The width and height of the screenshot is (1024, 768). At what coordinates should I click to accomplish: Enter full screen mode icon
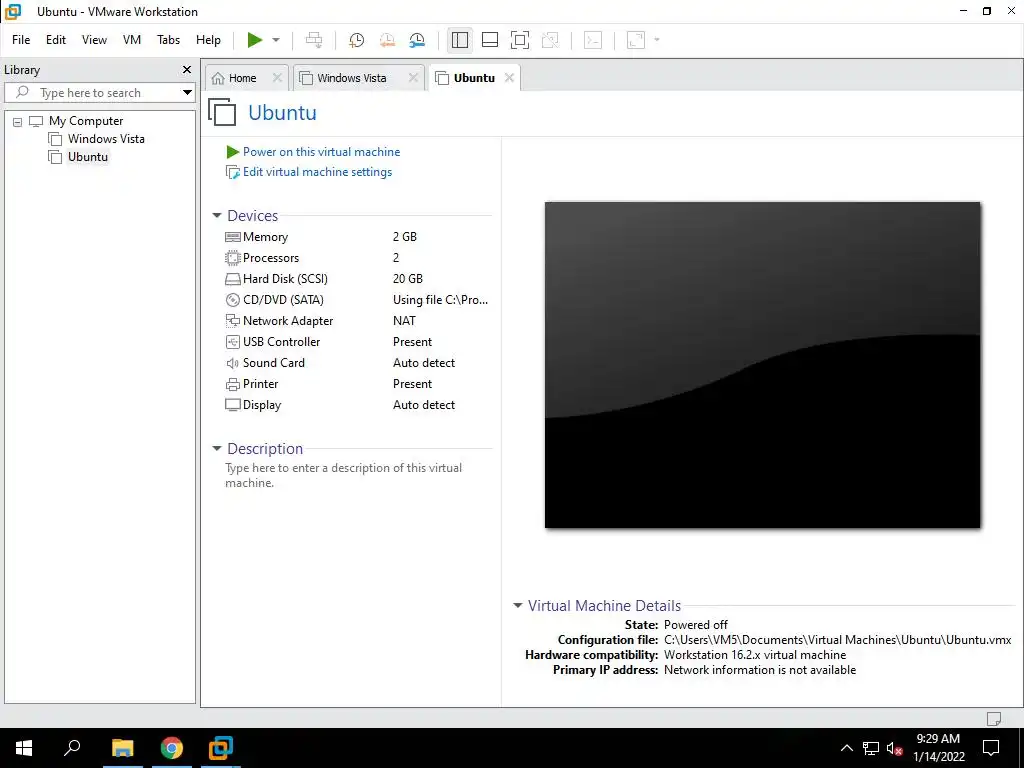click(x=520, y=40)
